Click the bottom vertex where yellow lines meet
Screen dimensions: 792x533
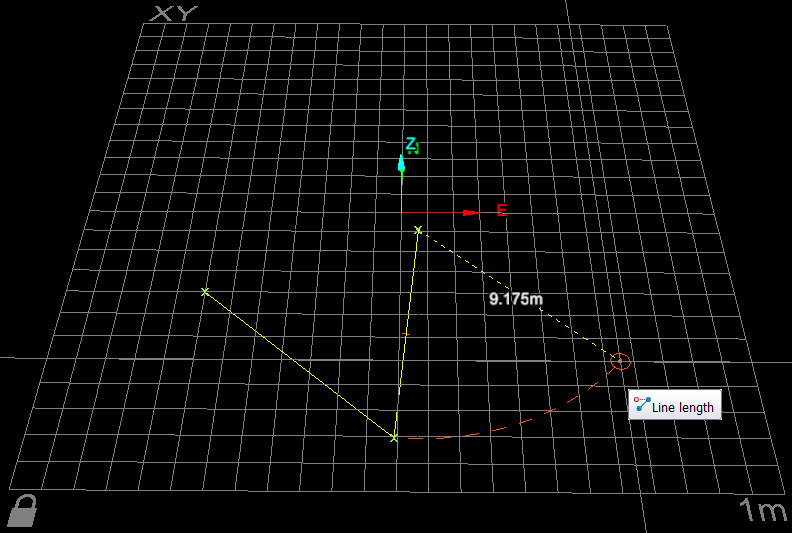[x=394, y=438]
